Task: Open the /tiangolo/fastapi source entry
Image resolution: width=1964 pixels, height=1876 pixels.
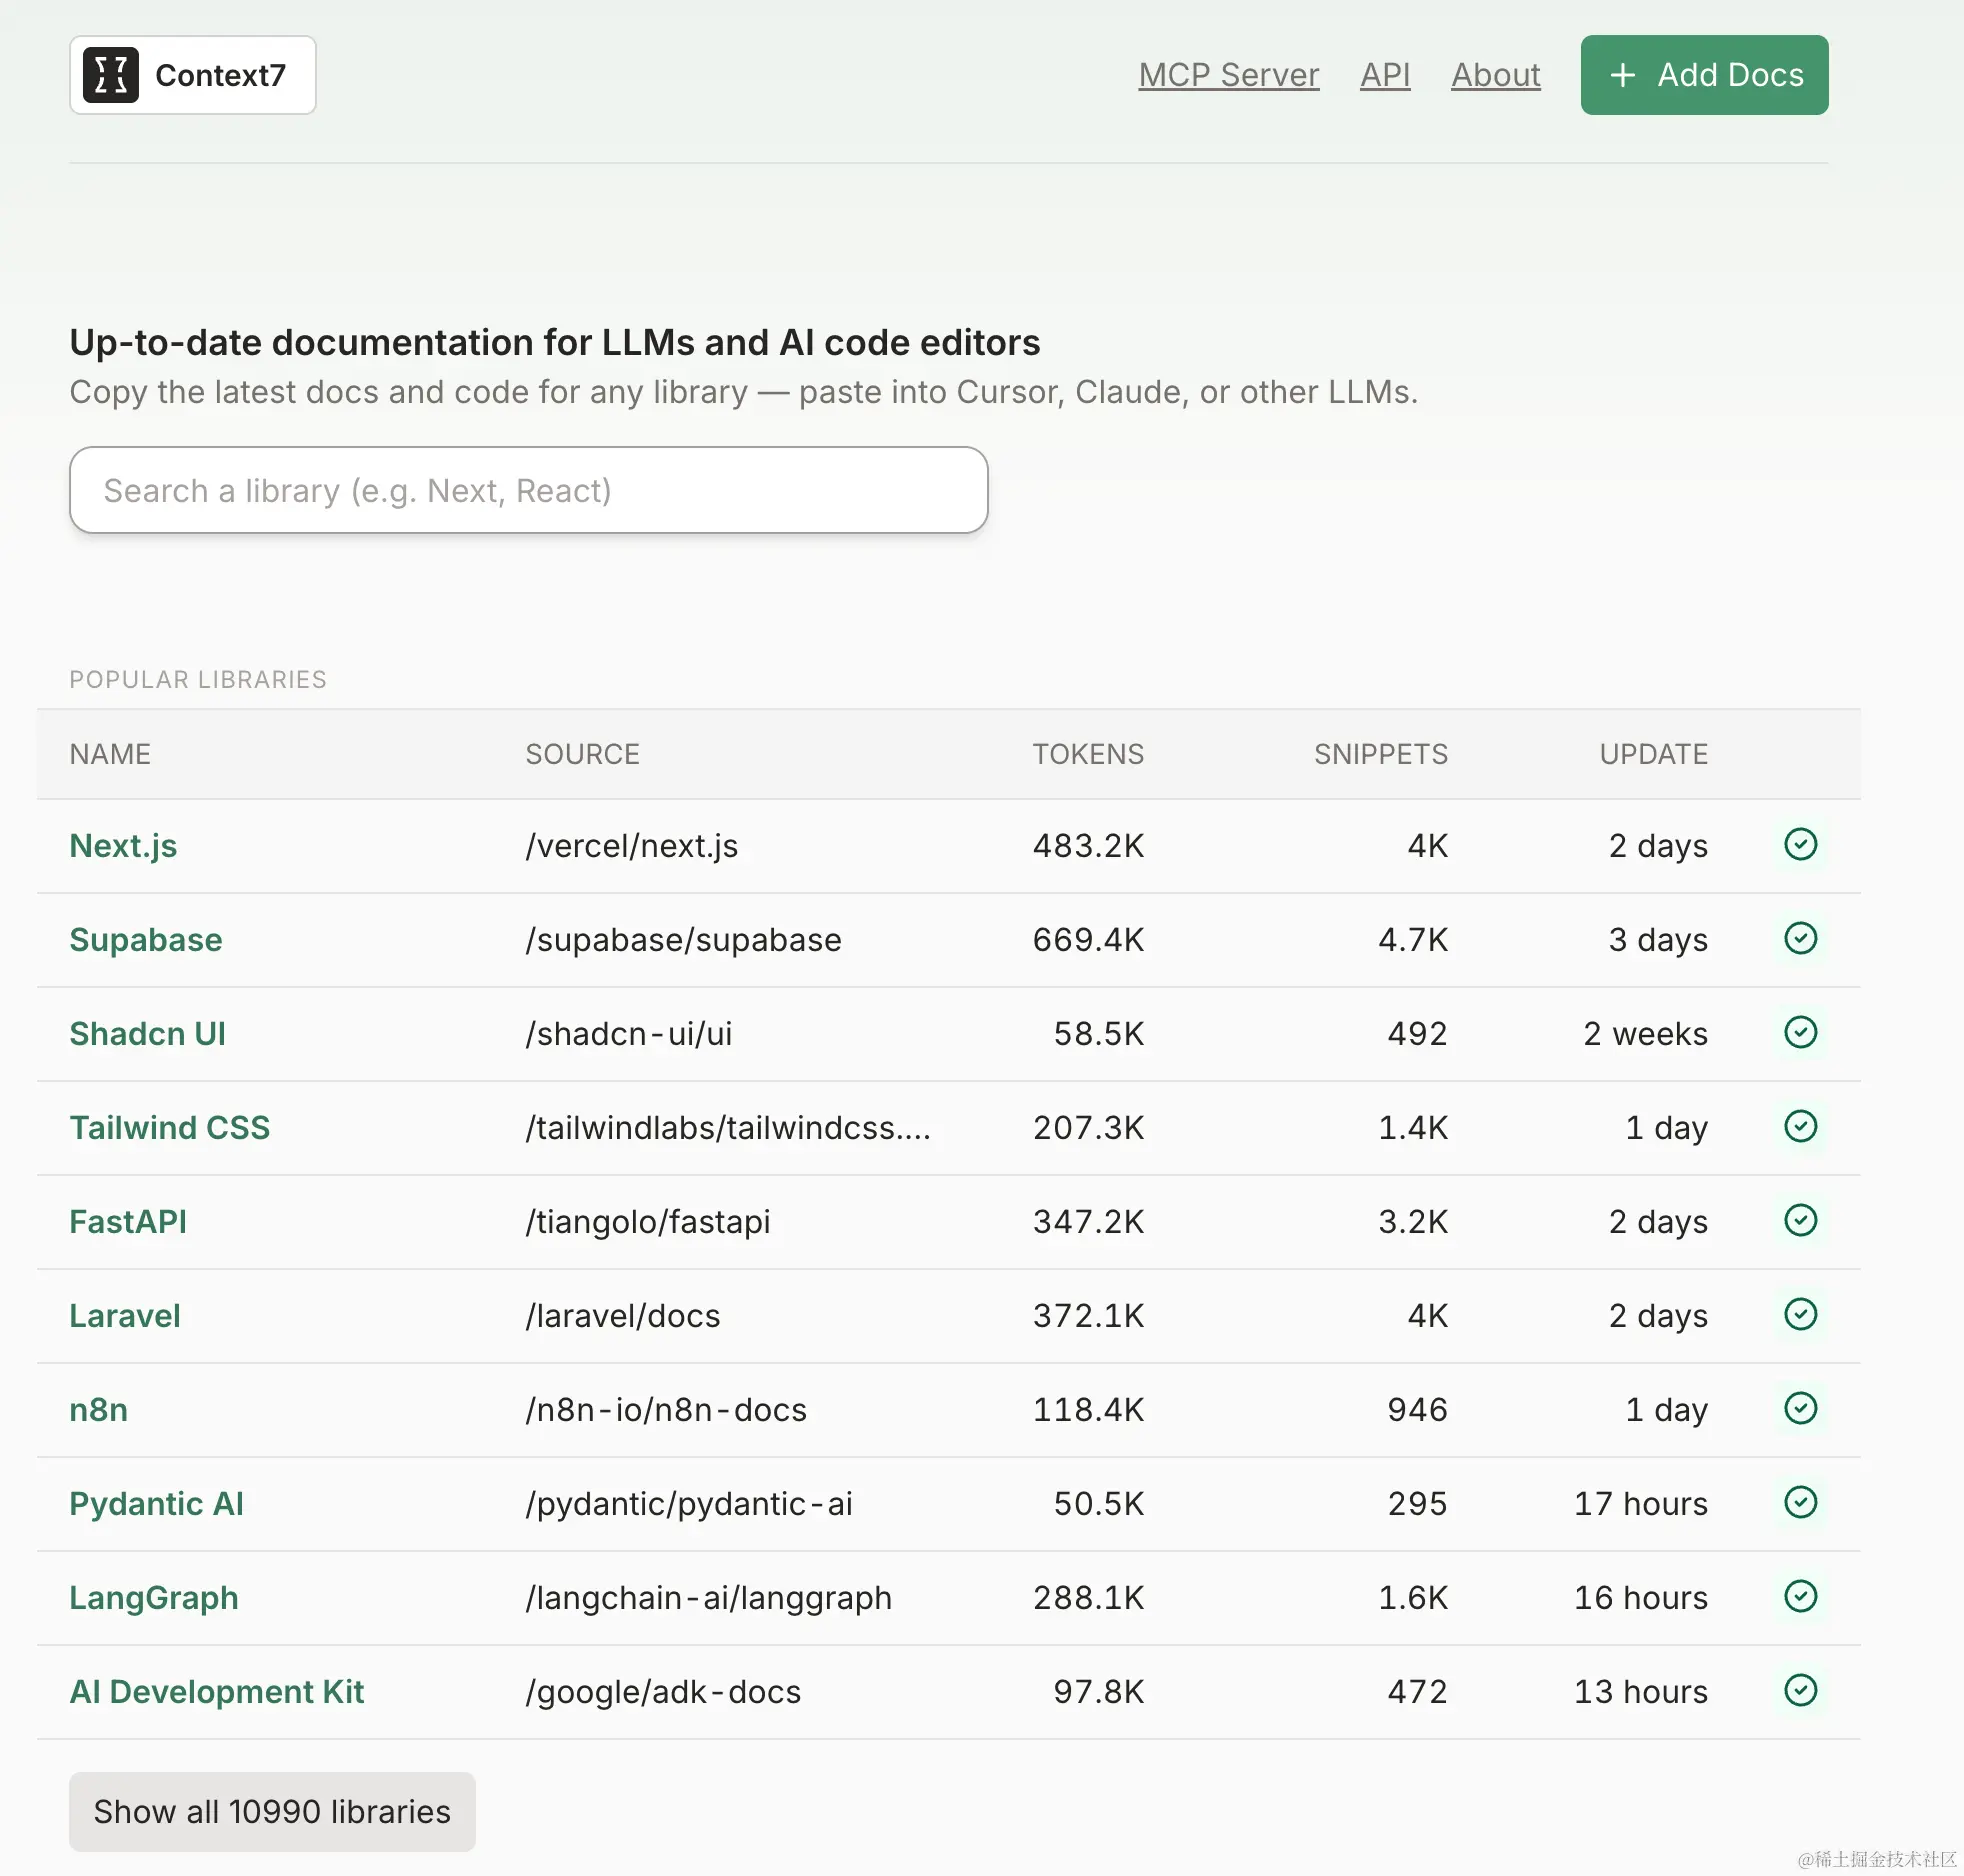Action: tap(648, 1222)
